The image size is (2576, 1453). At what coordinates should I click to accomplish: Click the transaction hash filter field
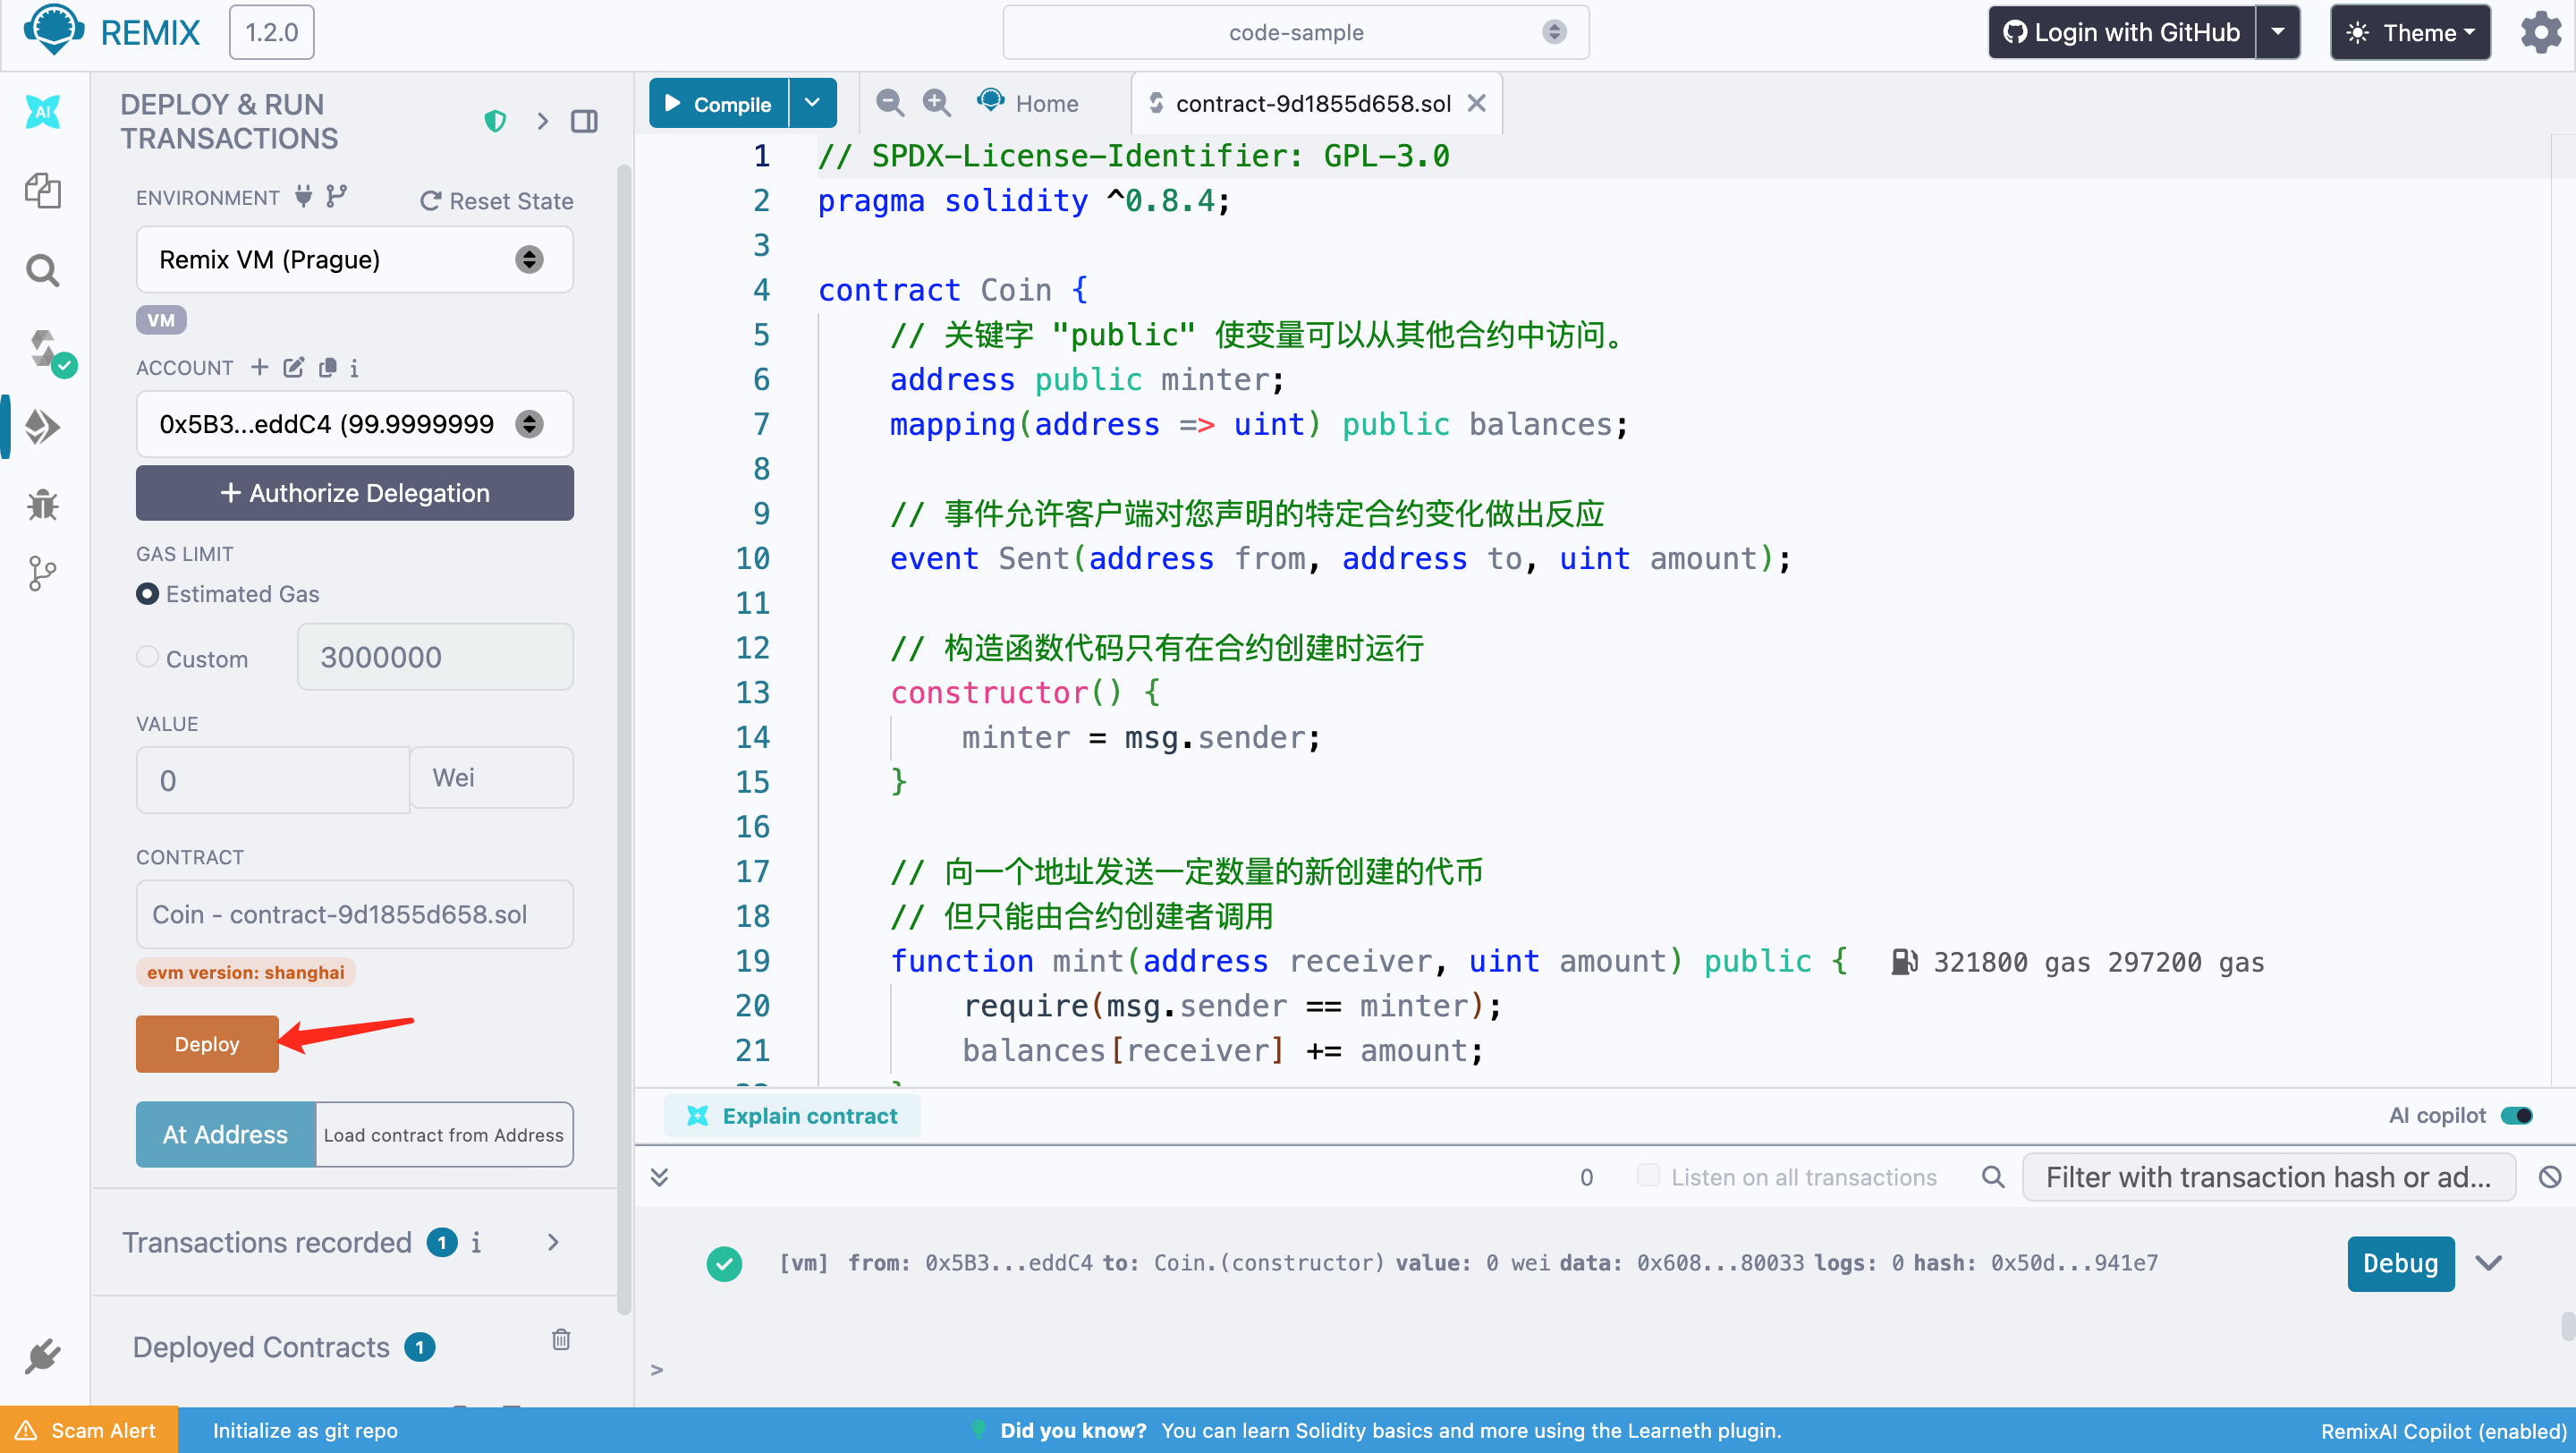[x=2267, y=1177]
